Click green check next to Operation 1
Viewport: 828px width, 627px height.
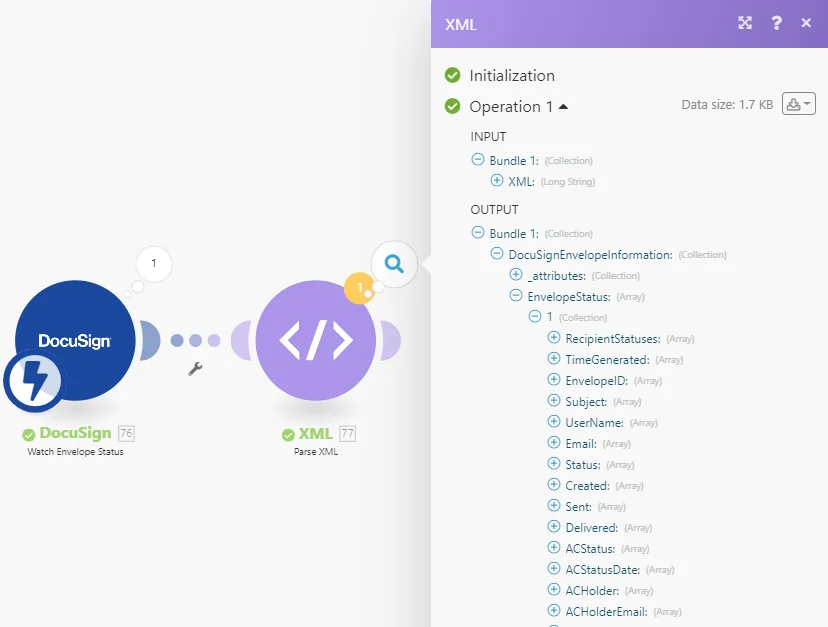[x=453, y=106]
